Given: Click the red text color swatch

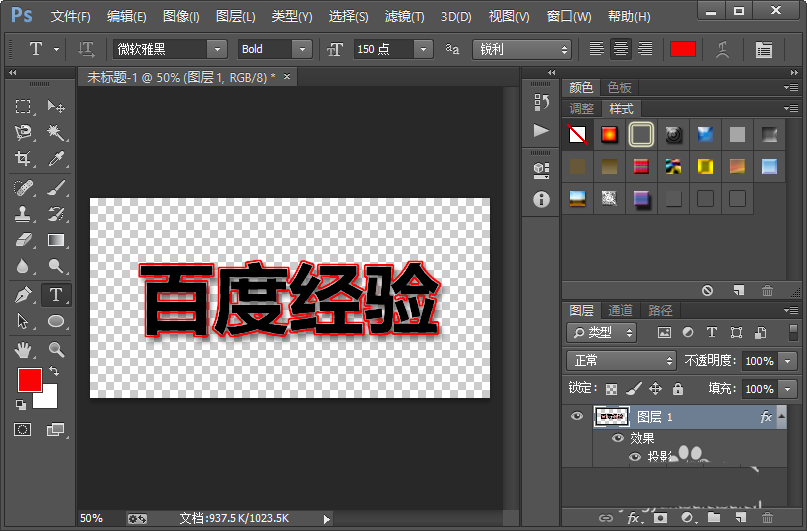Looking at the screenshot, I should pyautogui.click(x=683, y=49).
